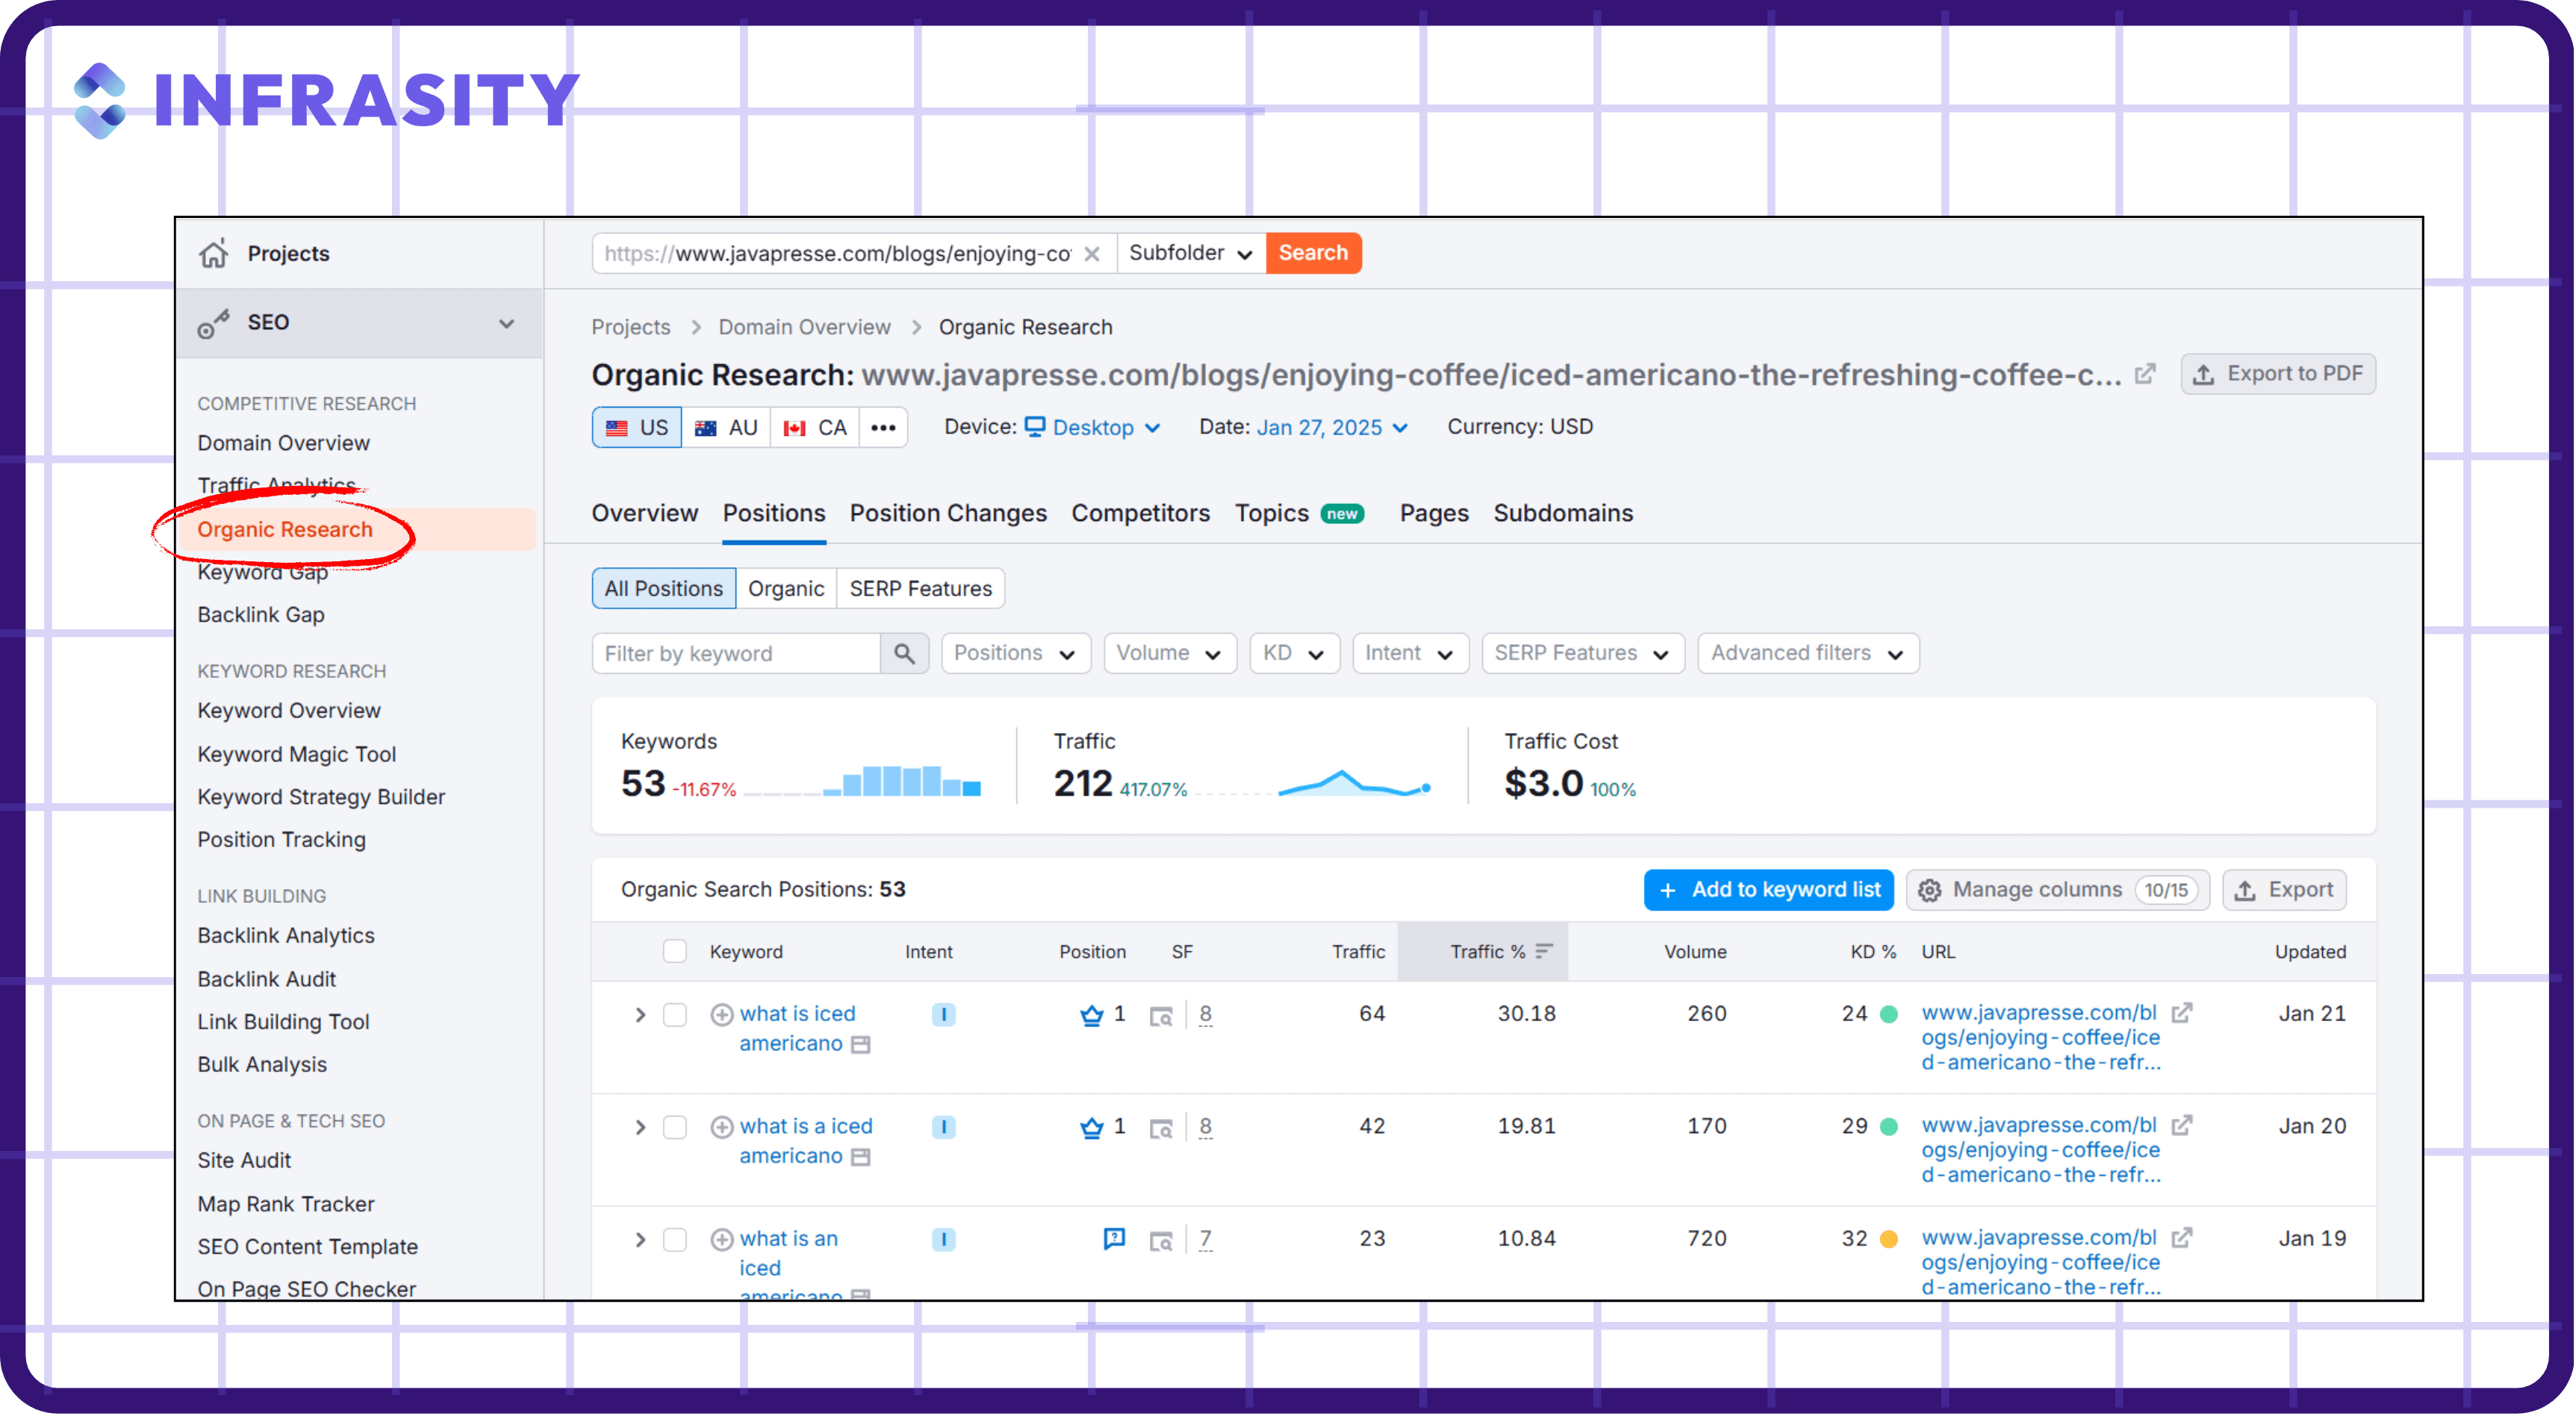Click the orange Search button
This screenshot has height=1416, width=2576.
(x=1313, y=254)
